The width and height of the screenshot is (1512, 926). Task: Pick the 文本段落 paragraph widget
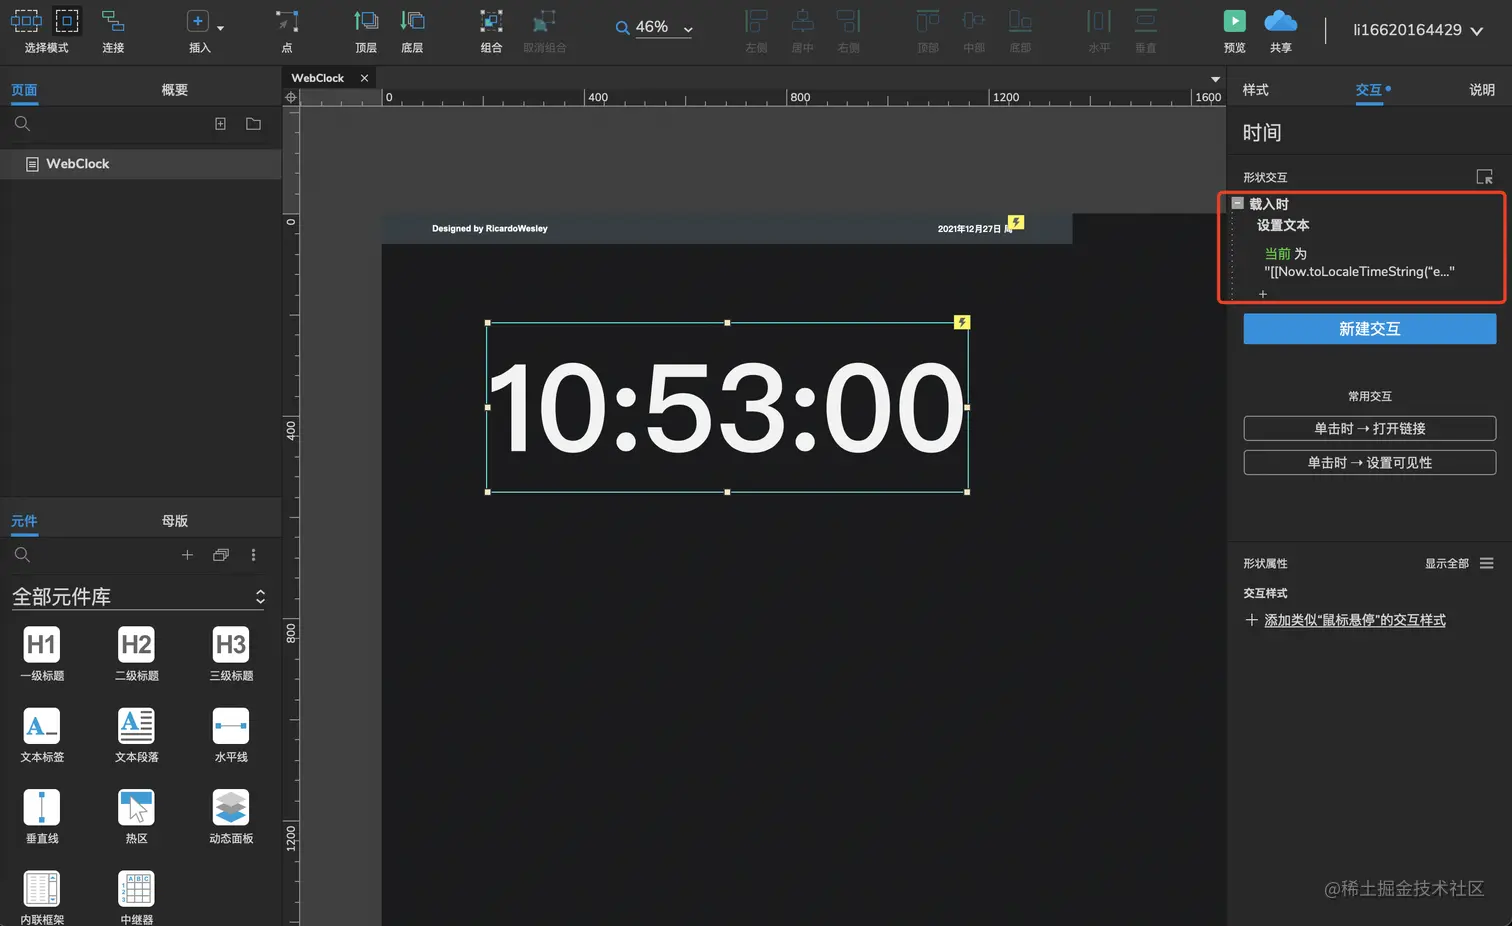(x=137, y=735)
